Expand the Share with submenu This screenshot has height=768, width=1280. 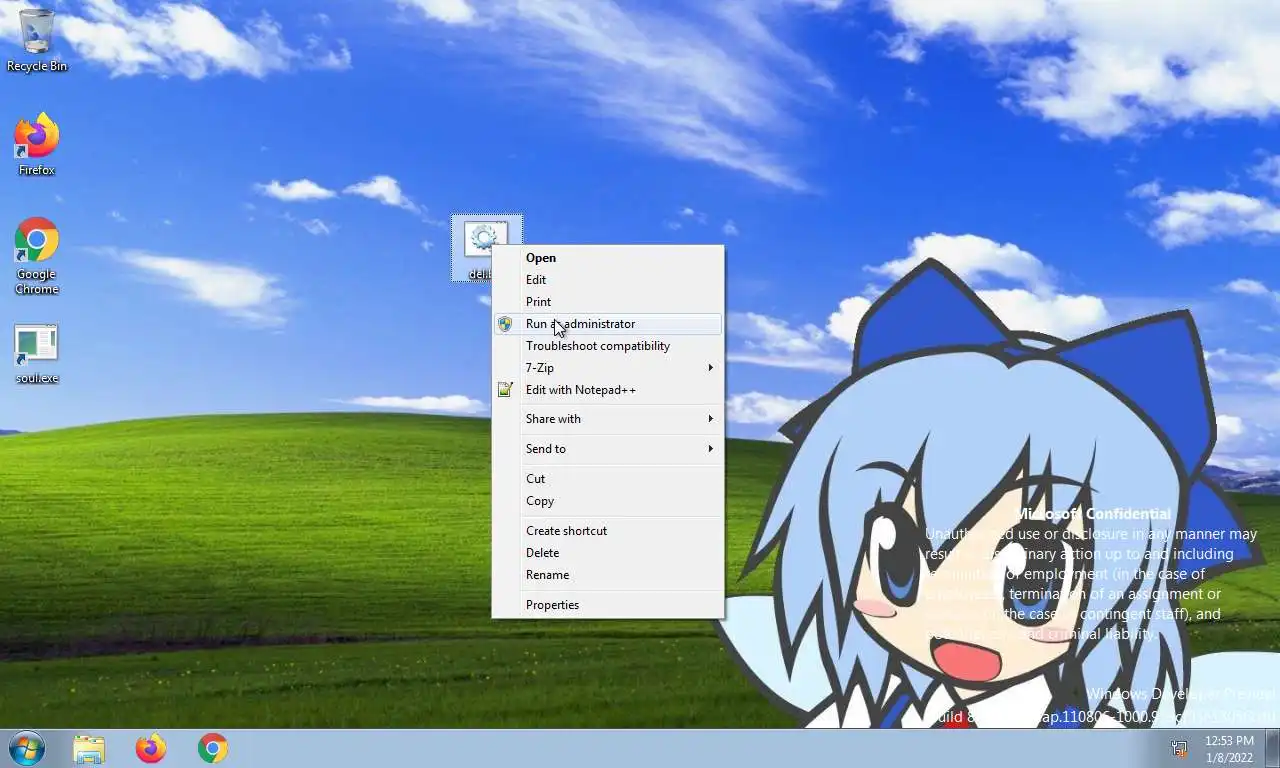(608, 419)
